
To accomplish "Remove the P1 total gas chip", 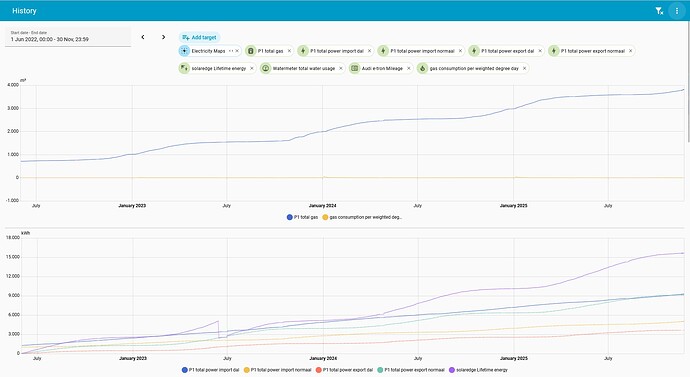I will coord(289,51).
